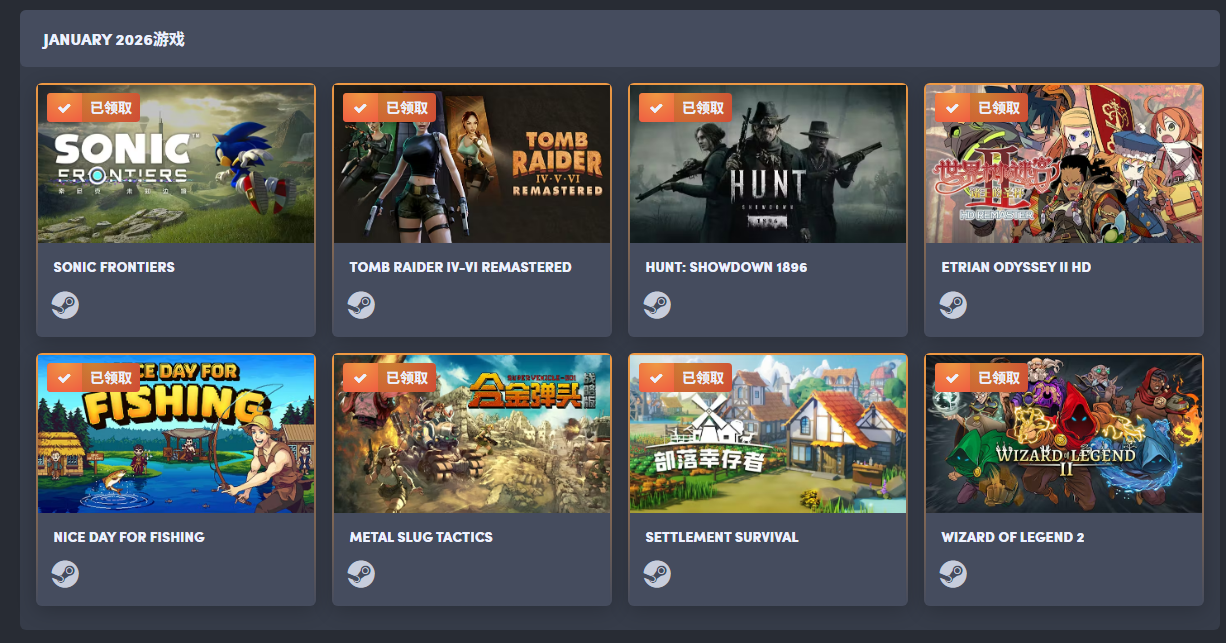Click the claimed checkmark badge on Sonic Frontiers
The height and width of the screenshot is (643, 1226).
93,108
